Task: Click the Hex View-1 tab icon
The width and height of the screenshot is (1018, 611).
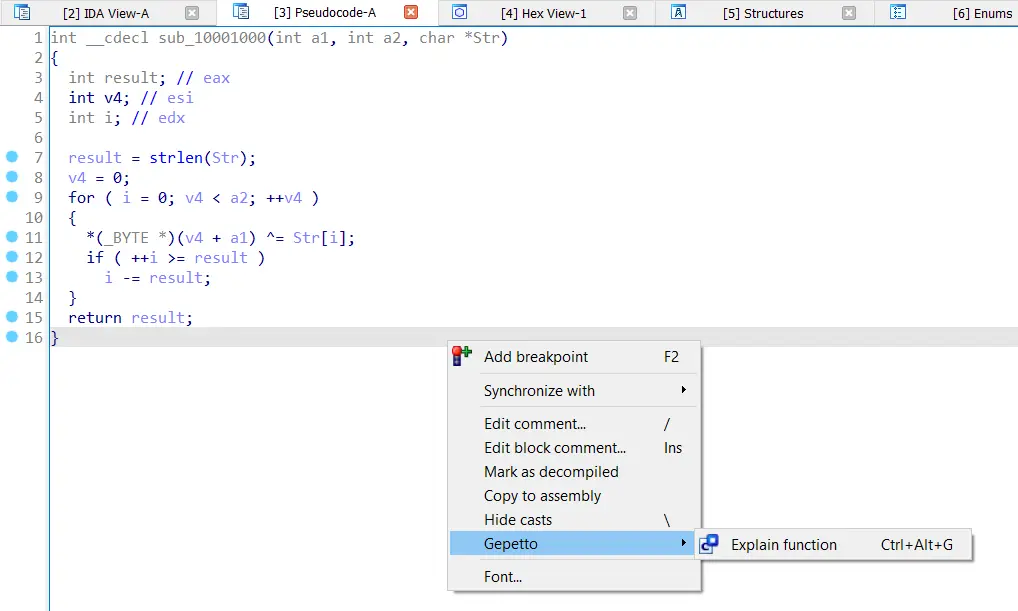Action: [x=460, y=12]
